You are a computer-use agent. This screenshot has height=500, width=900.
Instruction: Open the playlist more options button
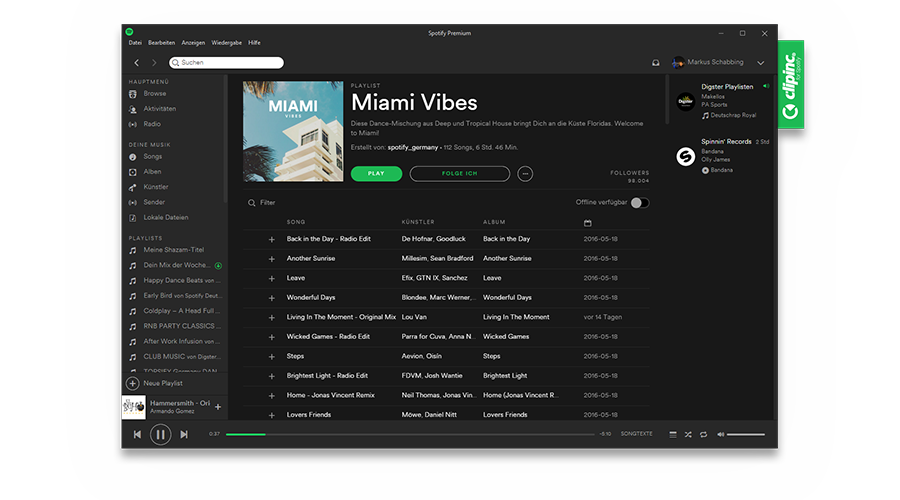(x=525, y=173)
